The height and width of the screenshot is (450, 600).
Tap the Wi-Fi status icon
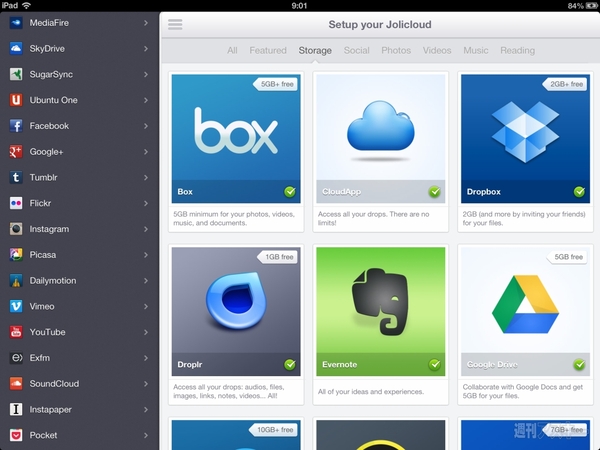[26, 5]
